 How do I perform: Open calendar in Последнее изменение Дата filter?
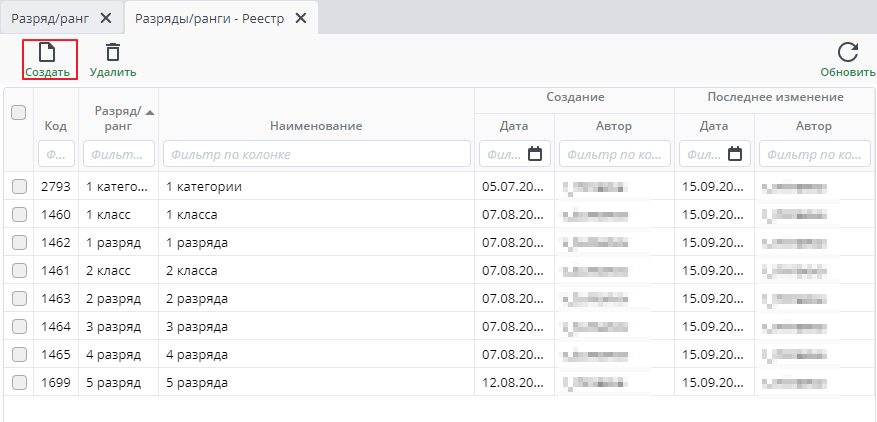[x=735, y=154]
